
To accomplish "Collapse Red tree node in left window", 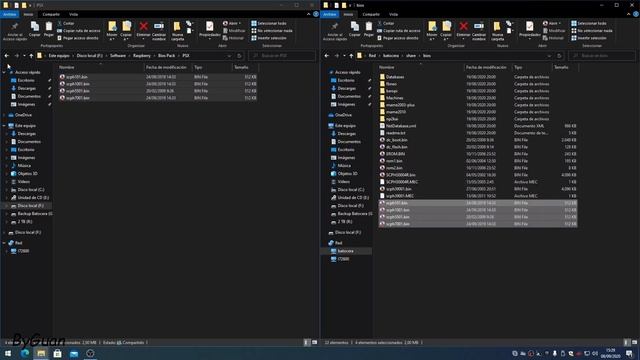I will click(x=4, y=243).
